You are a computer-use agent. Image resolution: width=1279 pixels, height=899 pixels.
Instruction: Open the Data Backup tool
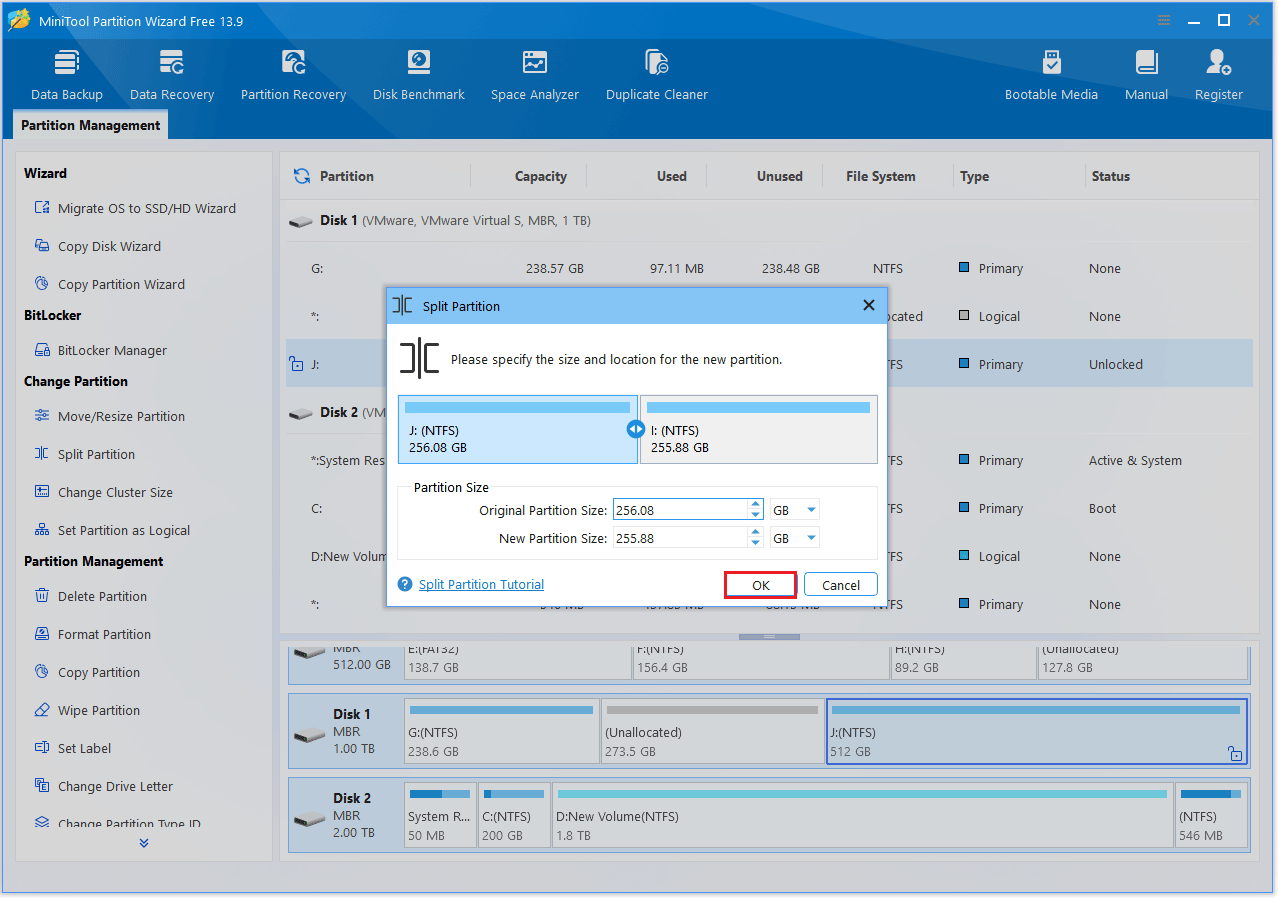[x=67, y=76]
